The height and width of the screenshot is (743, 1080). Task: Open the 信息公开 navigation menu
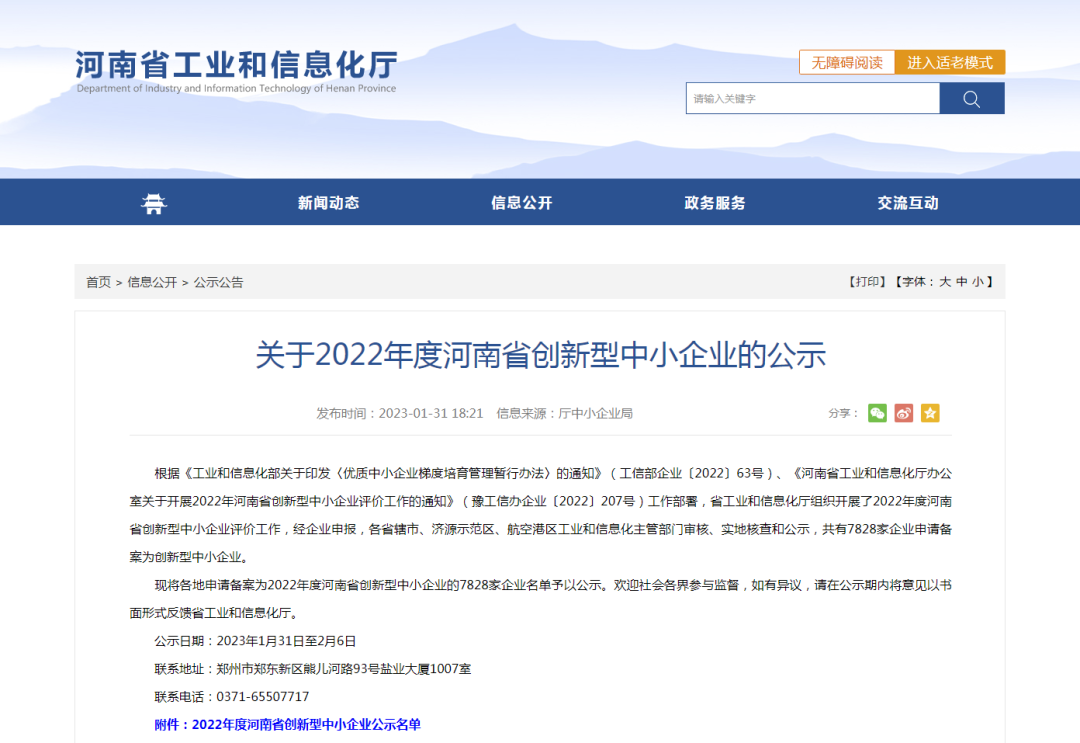pyautogui.click(x=521, y=203)
